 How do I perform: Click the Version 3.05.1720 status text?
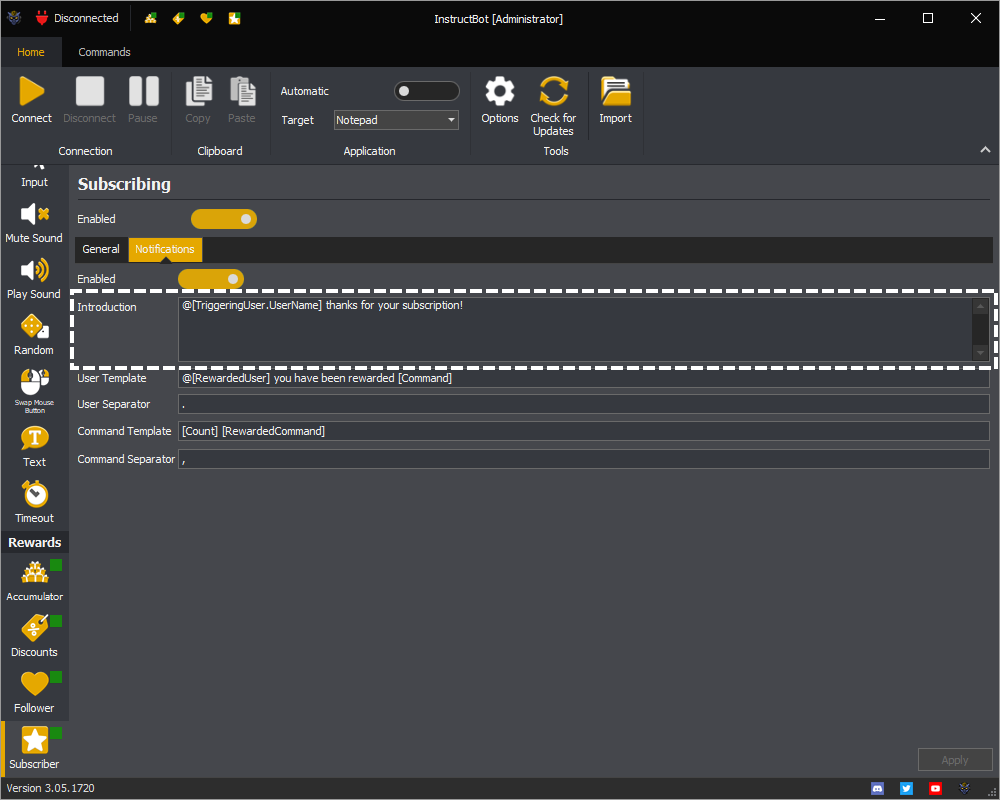(50, 789)
